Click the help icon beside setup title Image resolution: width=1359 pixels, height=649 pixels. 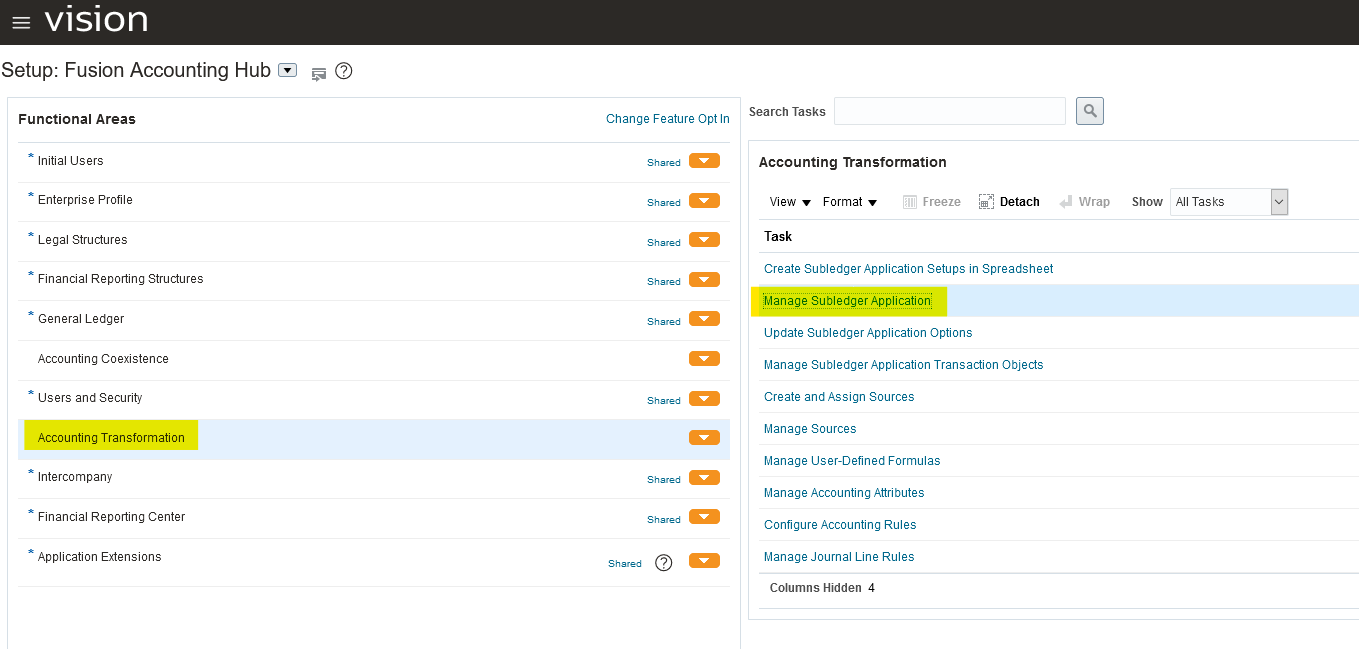344,71
